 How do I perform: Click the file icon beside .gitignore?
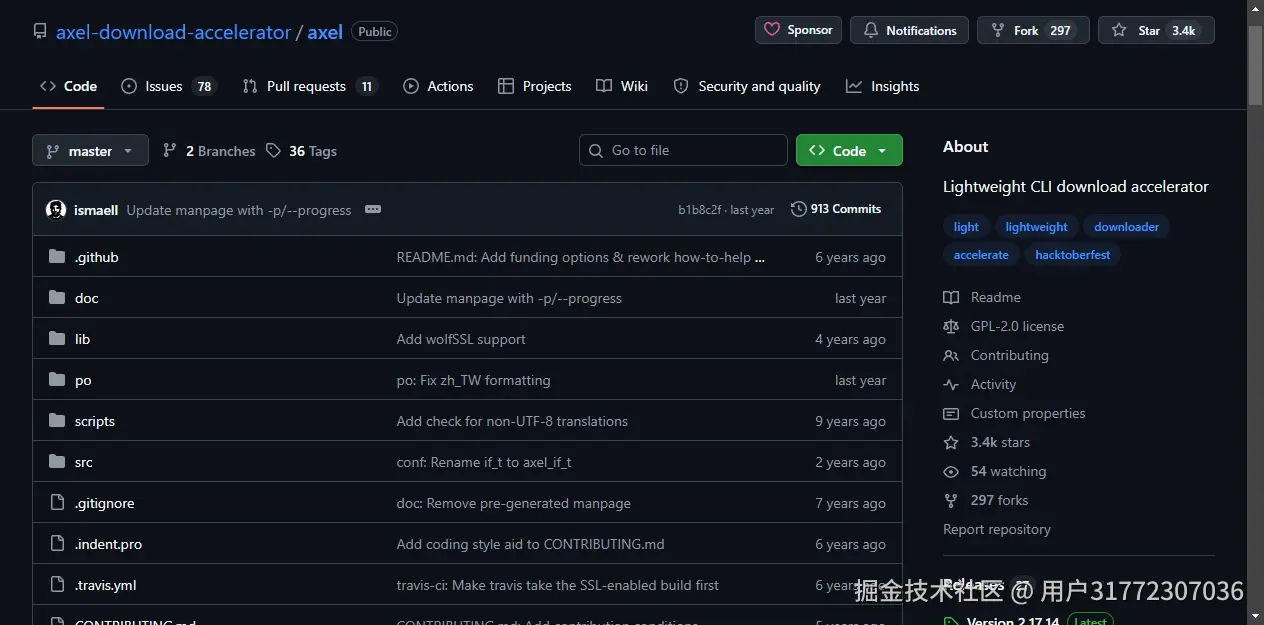(x=57, y=503)
